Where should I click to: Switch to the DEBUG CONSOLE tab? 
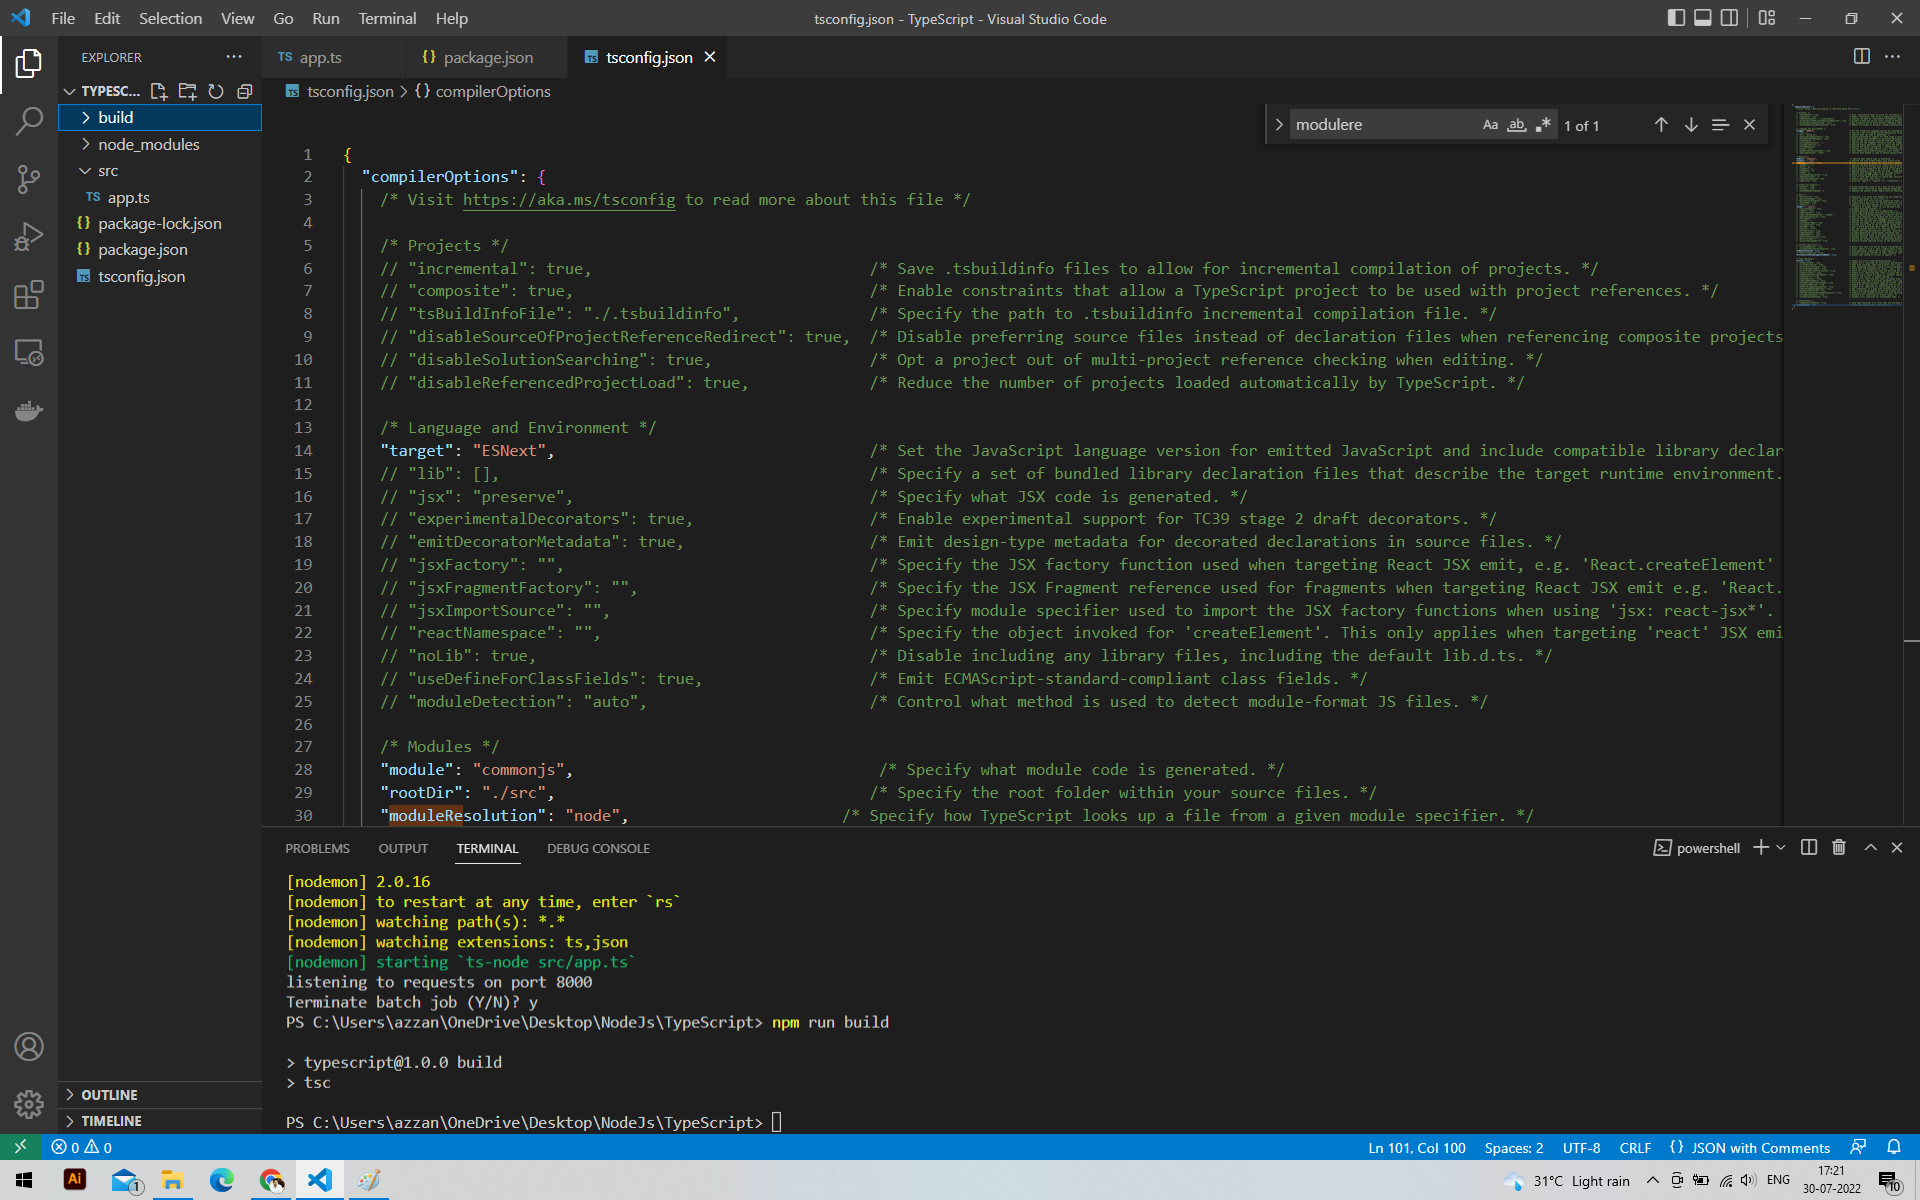pyautogui.click(x=598, y=848)
